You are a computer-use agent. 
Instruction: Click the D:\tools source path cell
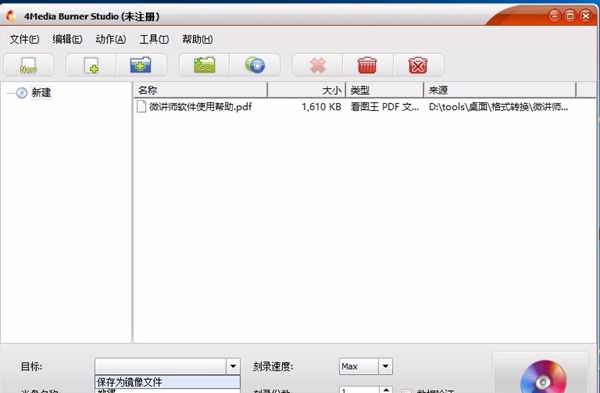pyautogui.click(x=498, y=107)
